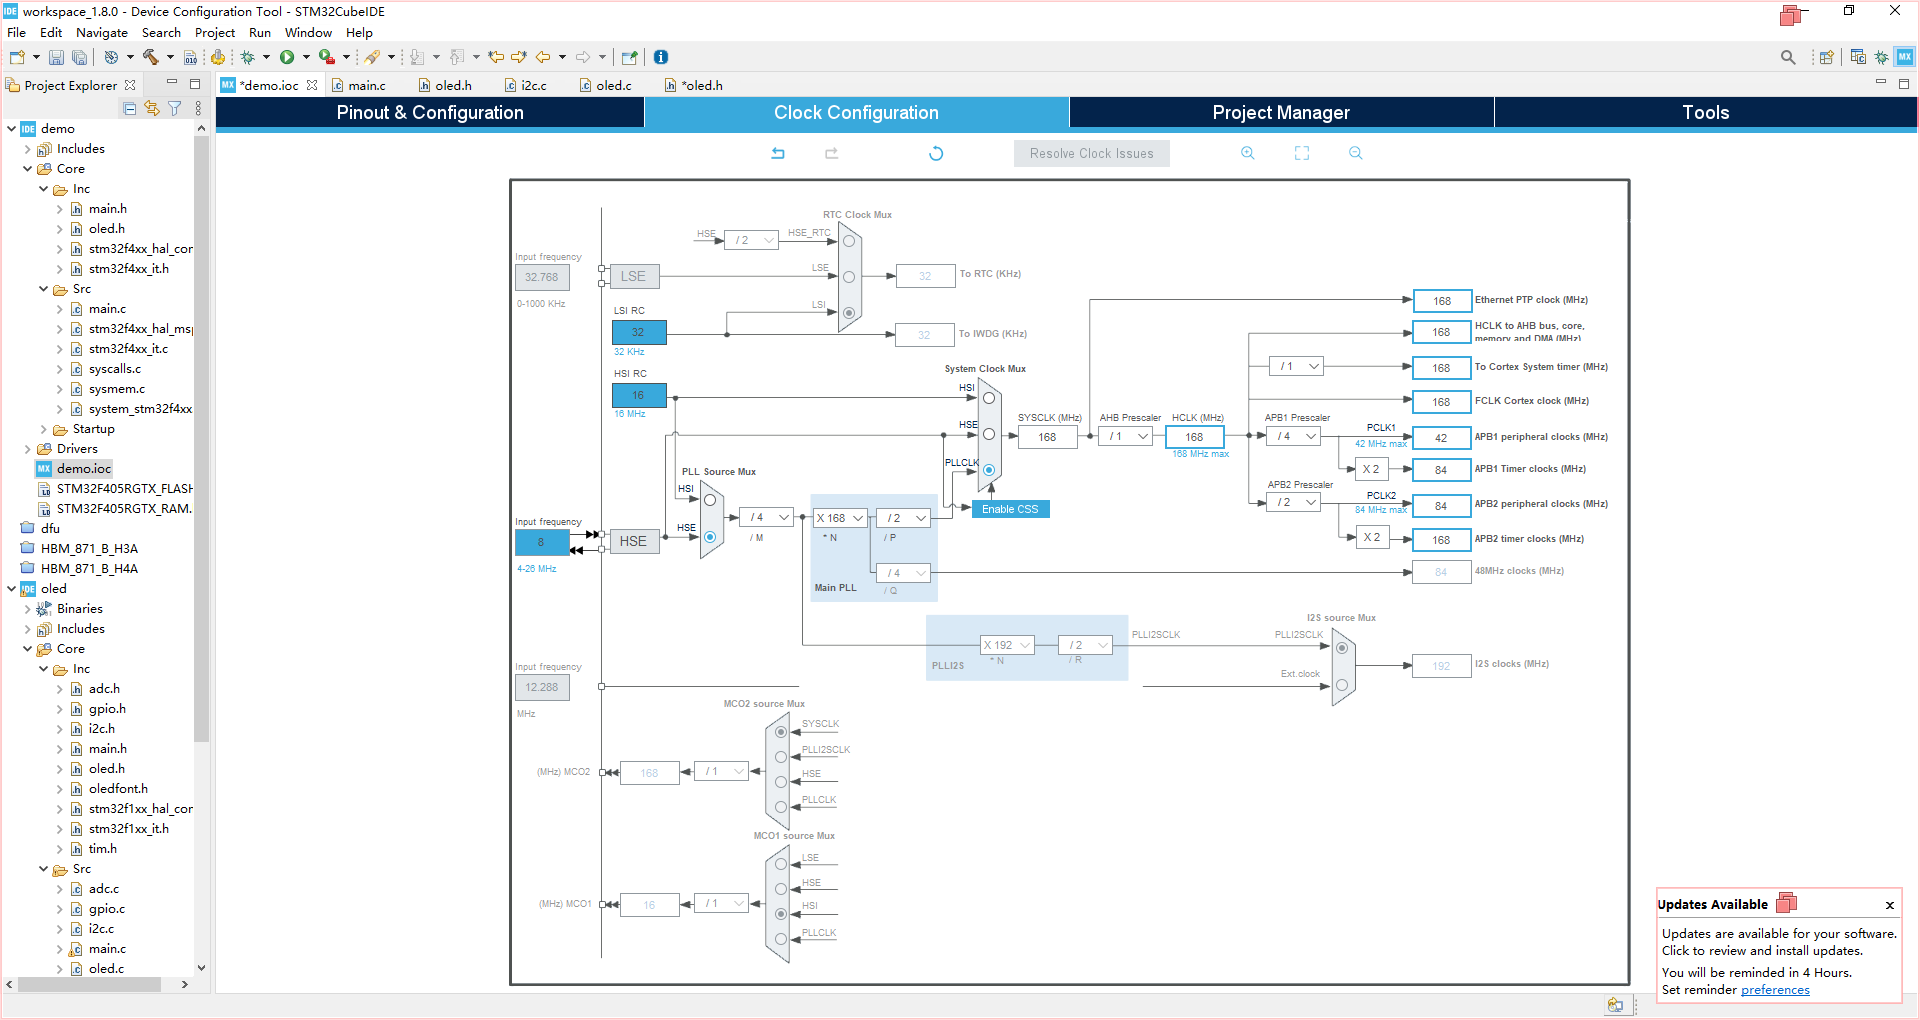This screenshot has width=1920, height=1020.
Task: Zoom out of the clock diagram
Action: (x=1355, y=153)
